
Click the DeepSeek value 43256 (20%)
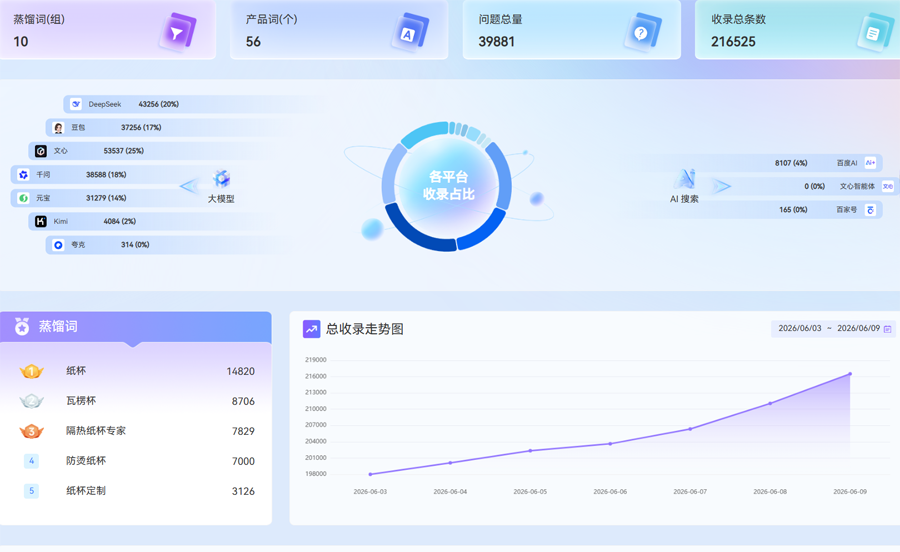158,104
